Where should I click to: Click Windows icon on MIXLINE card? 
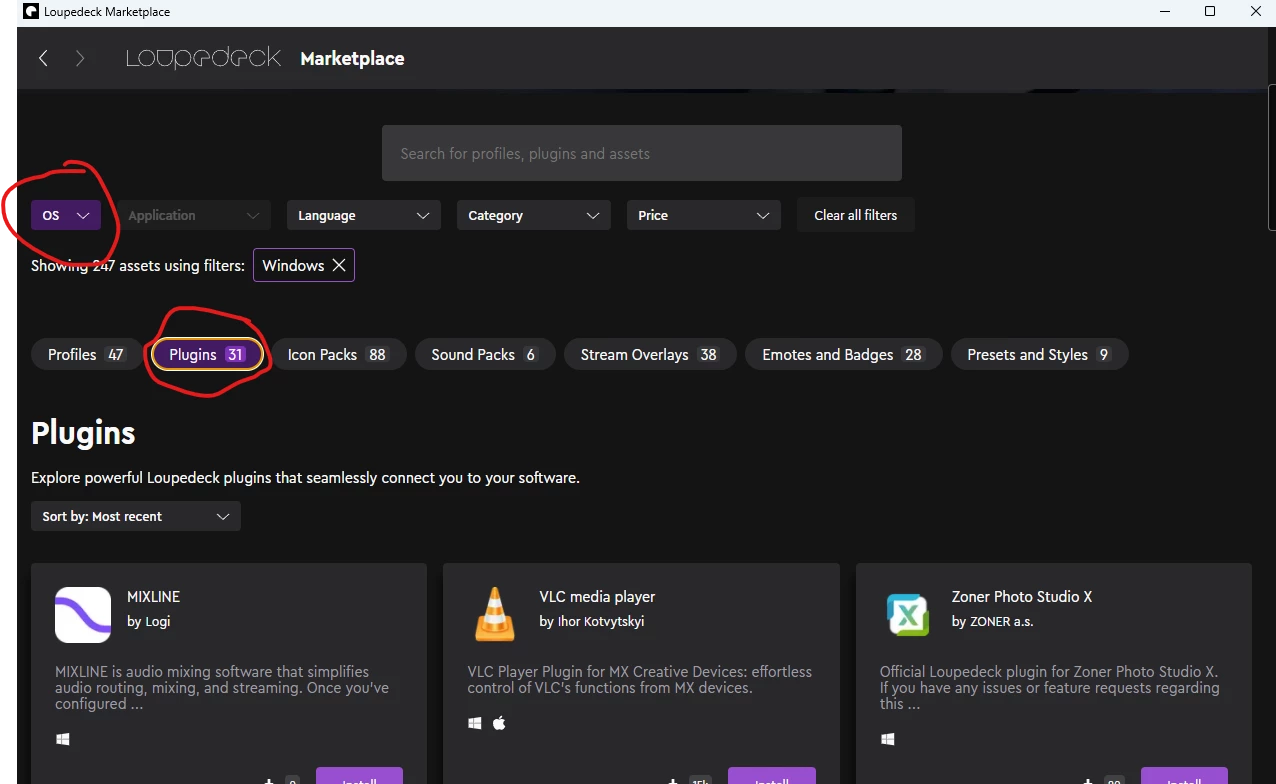point(63,739)
